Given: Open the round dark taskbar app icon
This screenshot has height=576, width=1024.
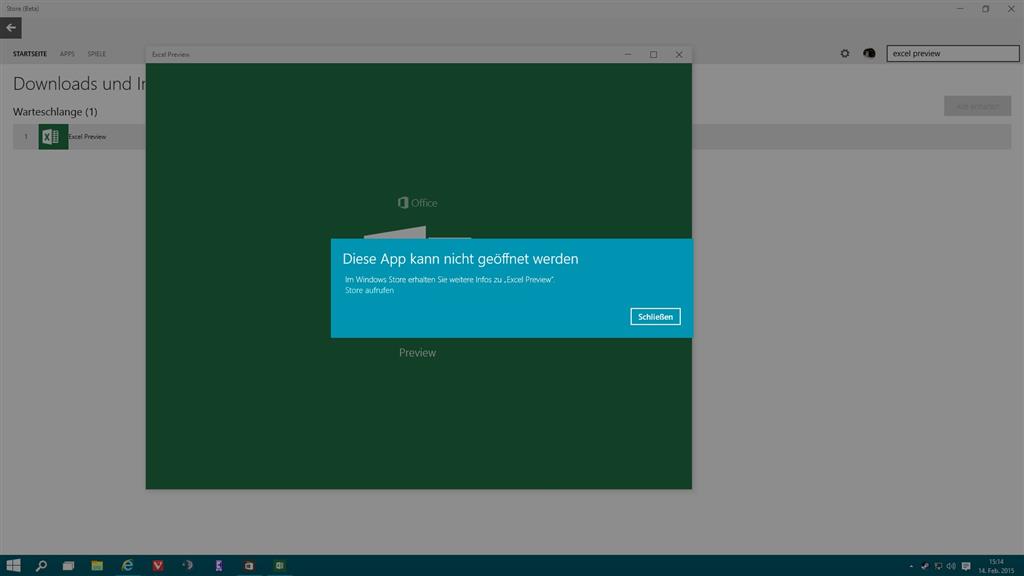Looking at the screenshot, I should coord(188,566).
